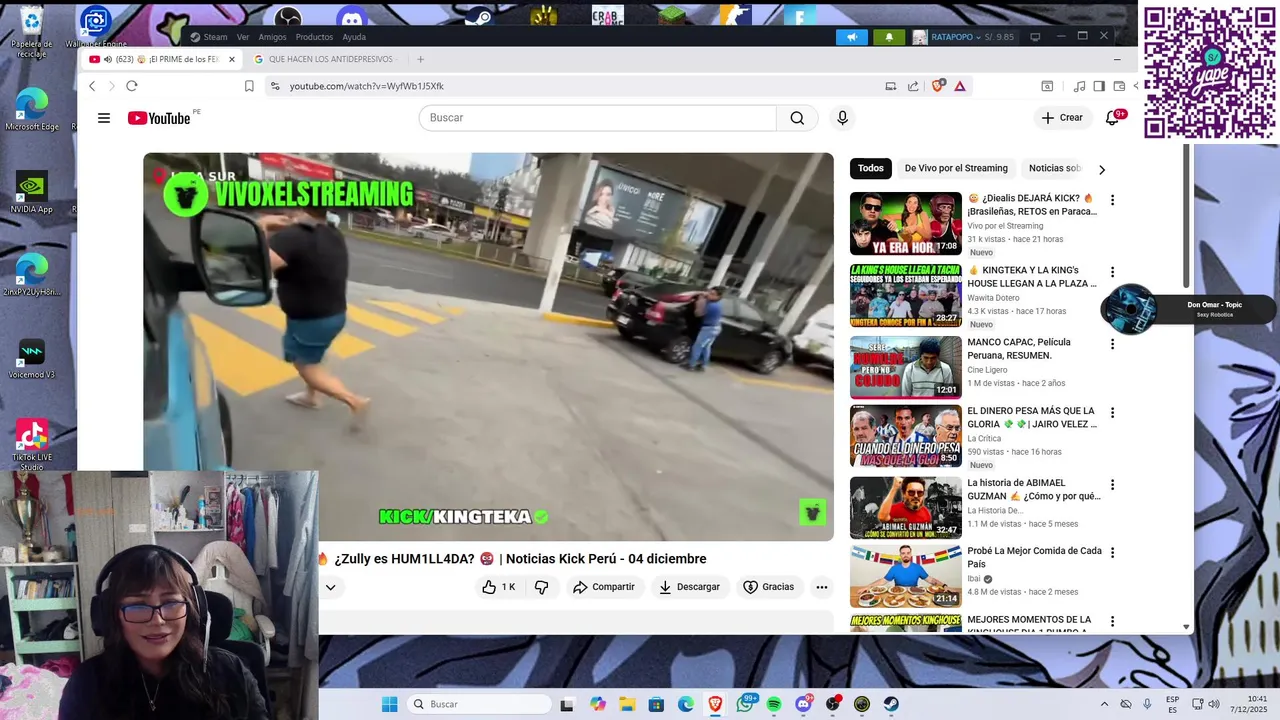Open Ayuda menu in Steam window

354,37
